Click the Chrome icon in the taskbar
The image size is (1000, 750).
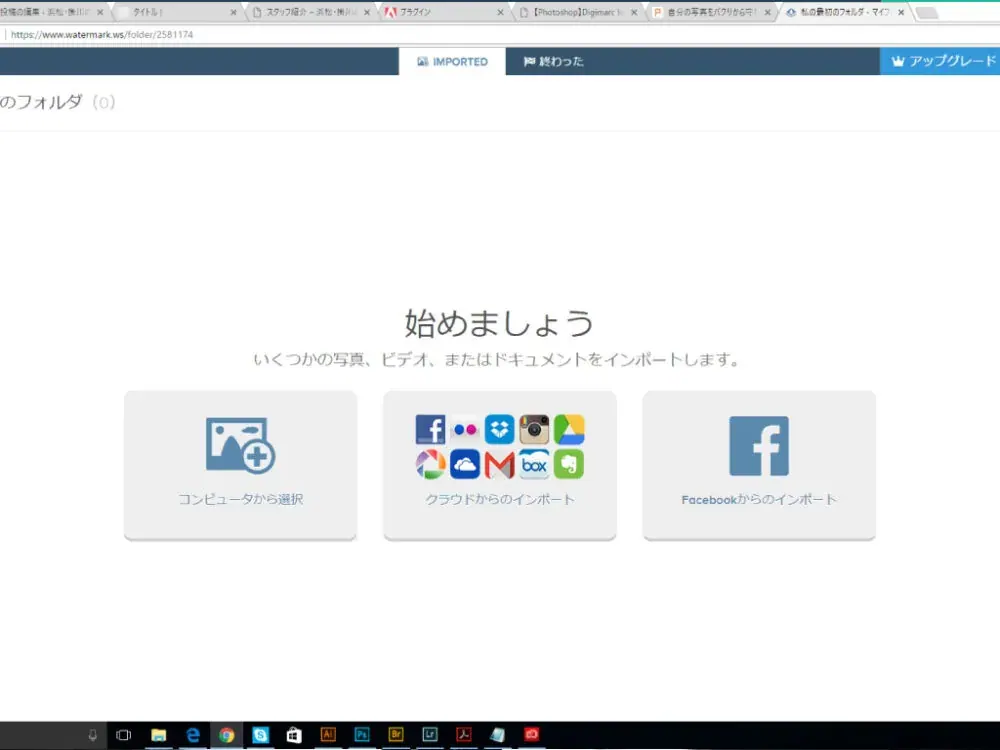226,735
